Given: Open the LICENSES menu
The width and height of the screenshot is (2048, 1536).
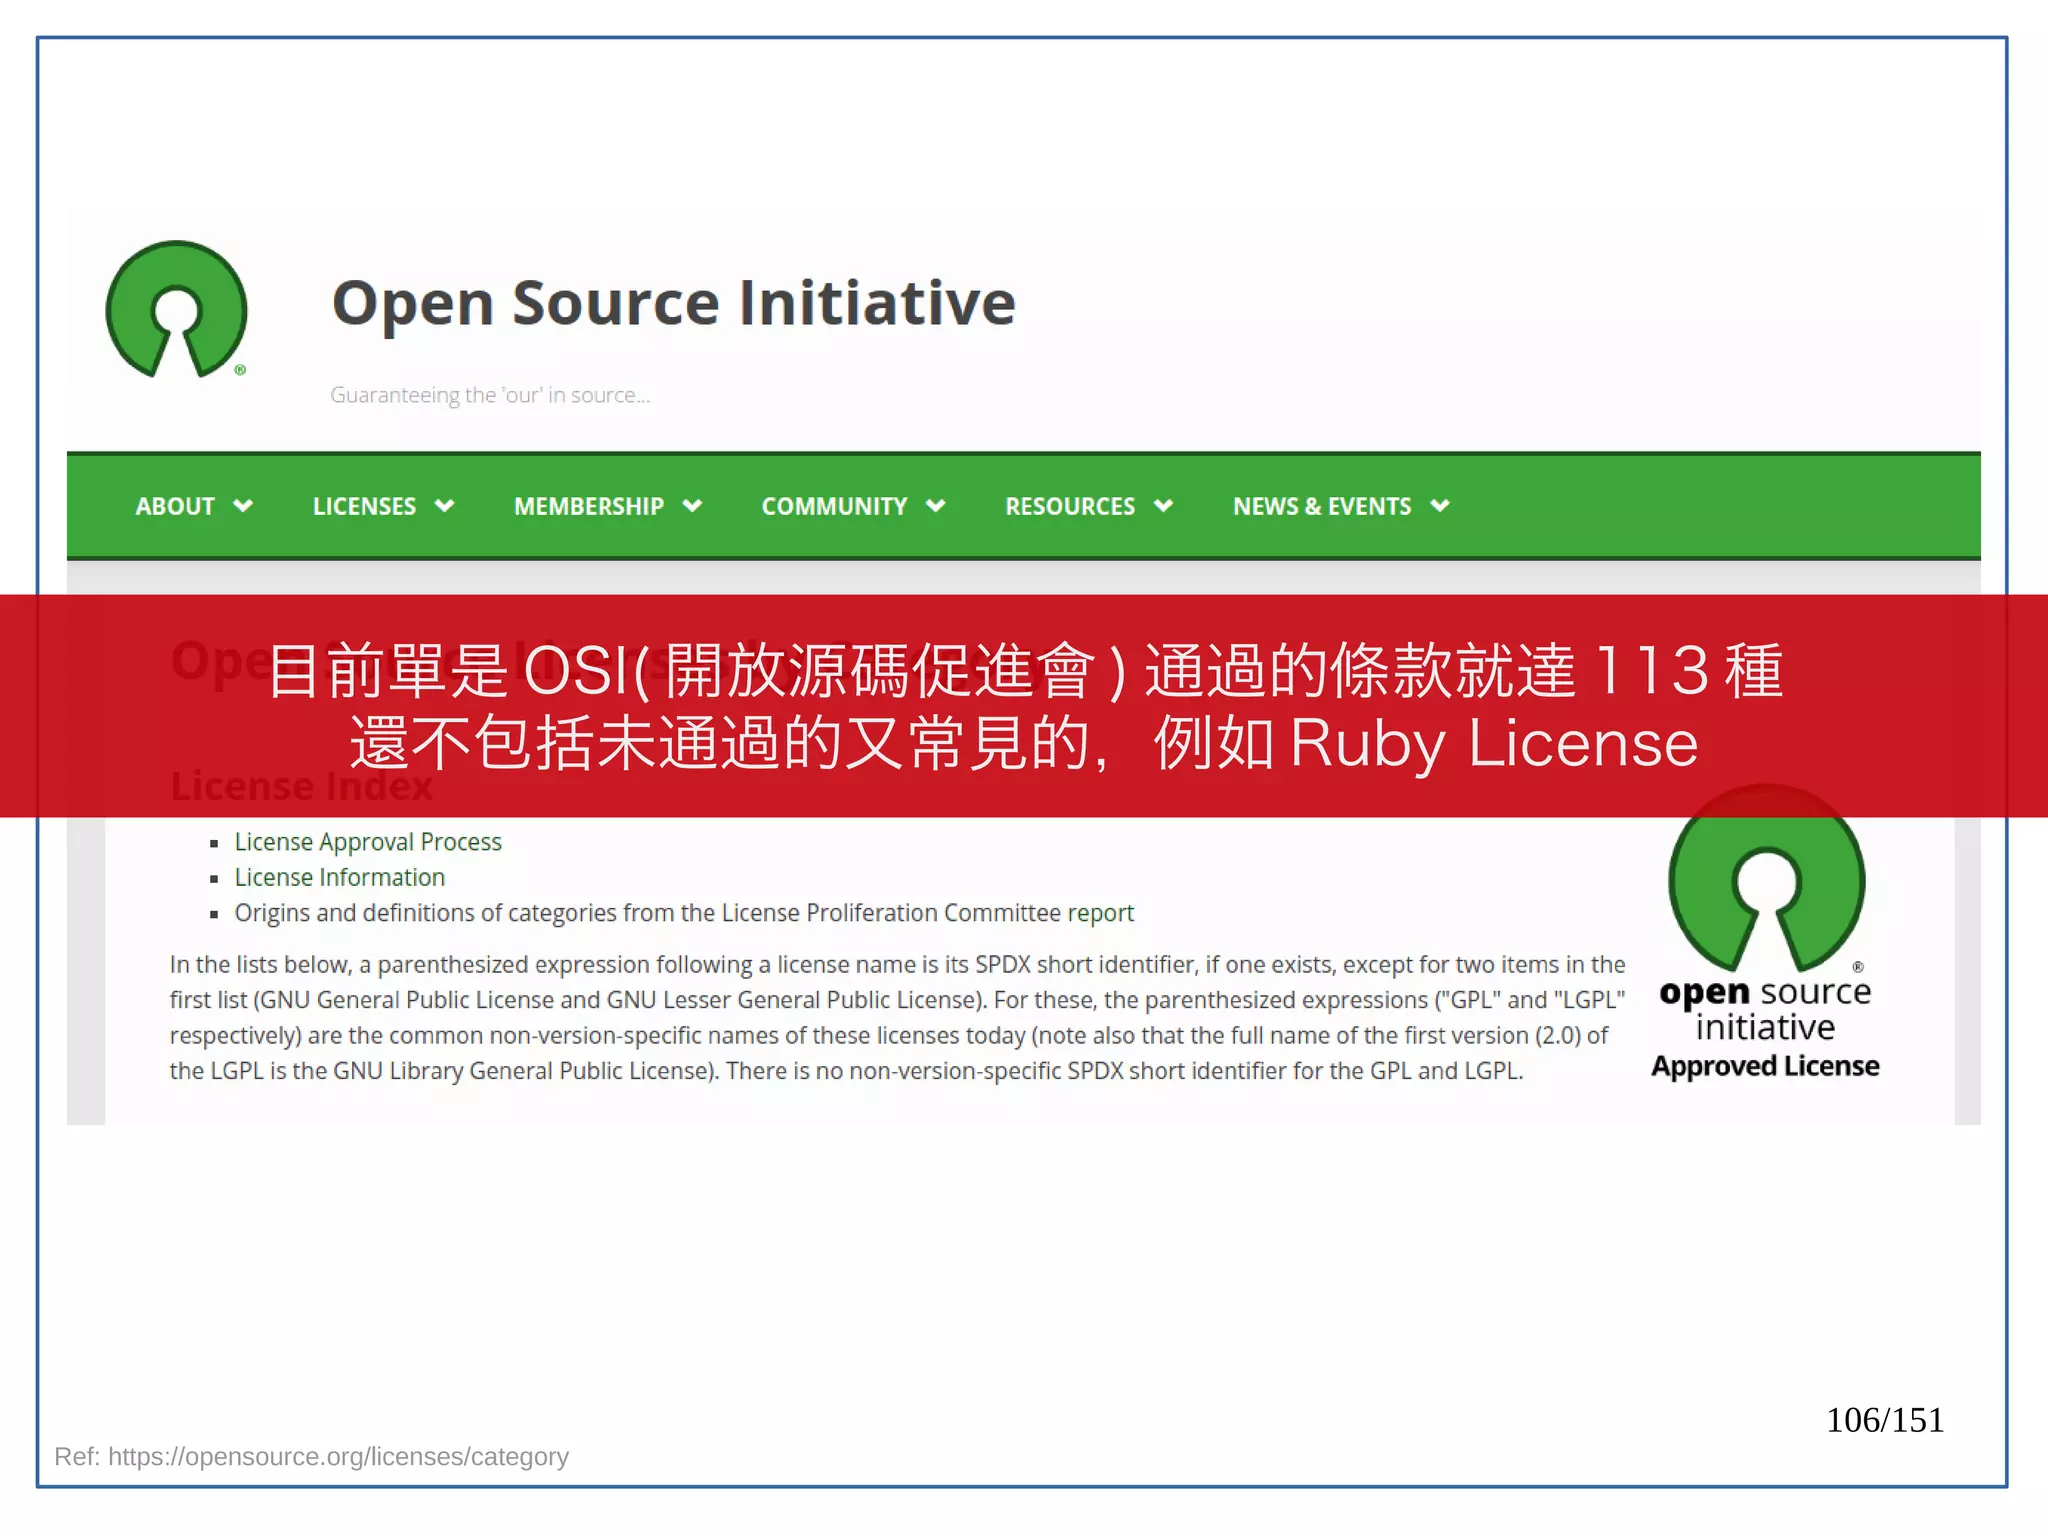Looking at the screenshot, I should [x=364, y=506].
